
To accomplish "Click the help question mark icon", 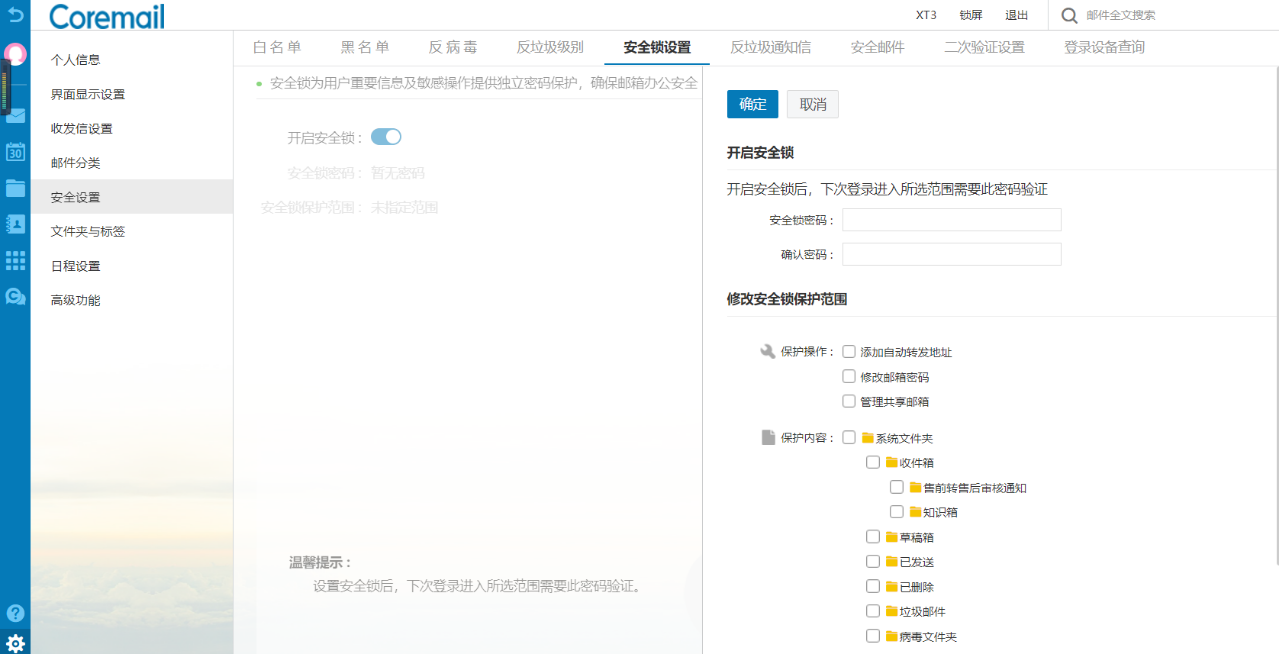I will 15,613.
